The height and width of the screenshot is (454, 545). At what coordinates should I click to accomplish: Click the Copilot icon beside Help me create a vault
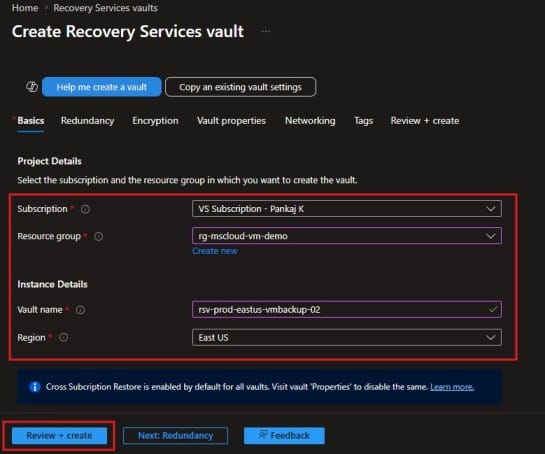(x=32, y=87)
